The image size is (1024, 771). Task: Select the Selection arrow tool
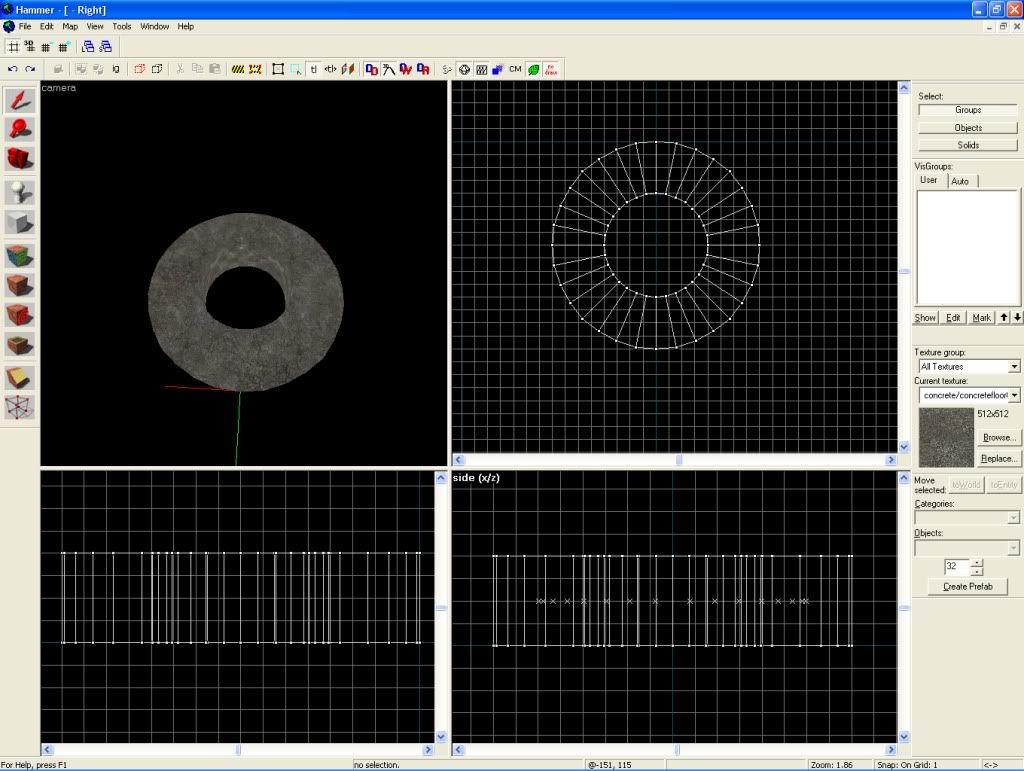(x=20, y=100)
